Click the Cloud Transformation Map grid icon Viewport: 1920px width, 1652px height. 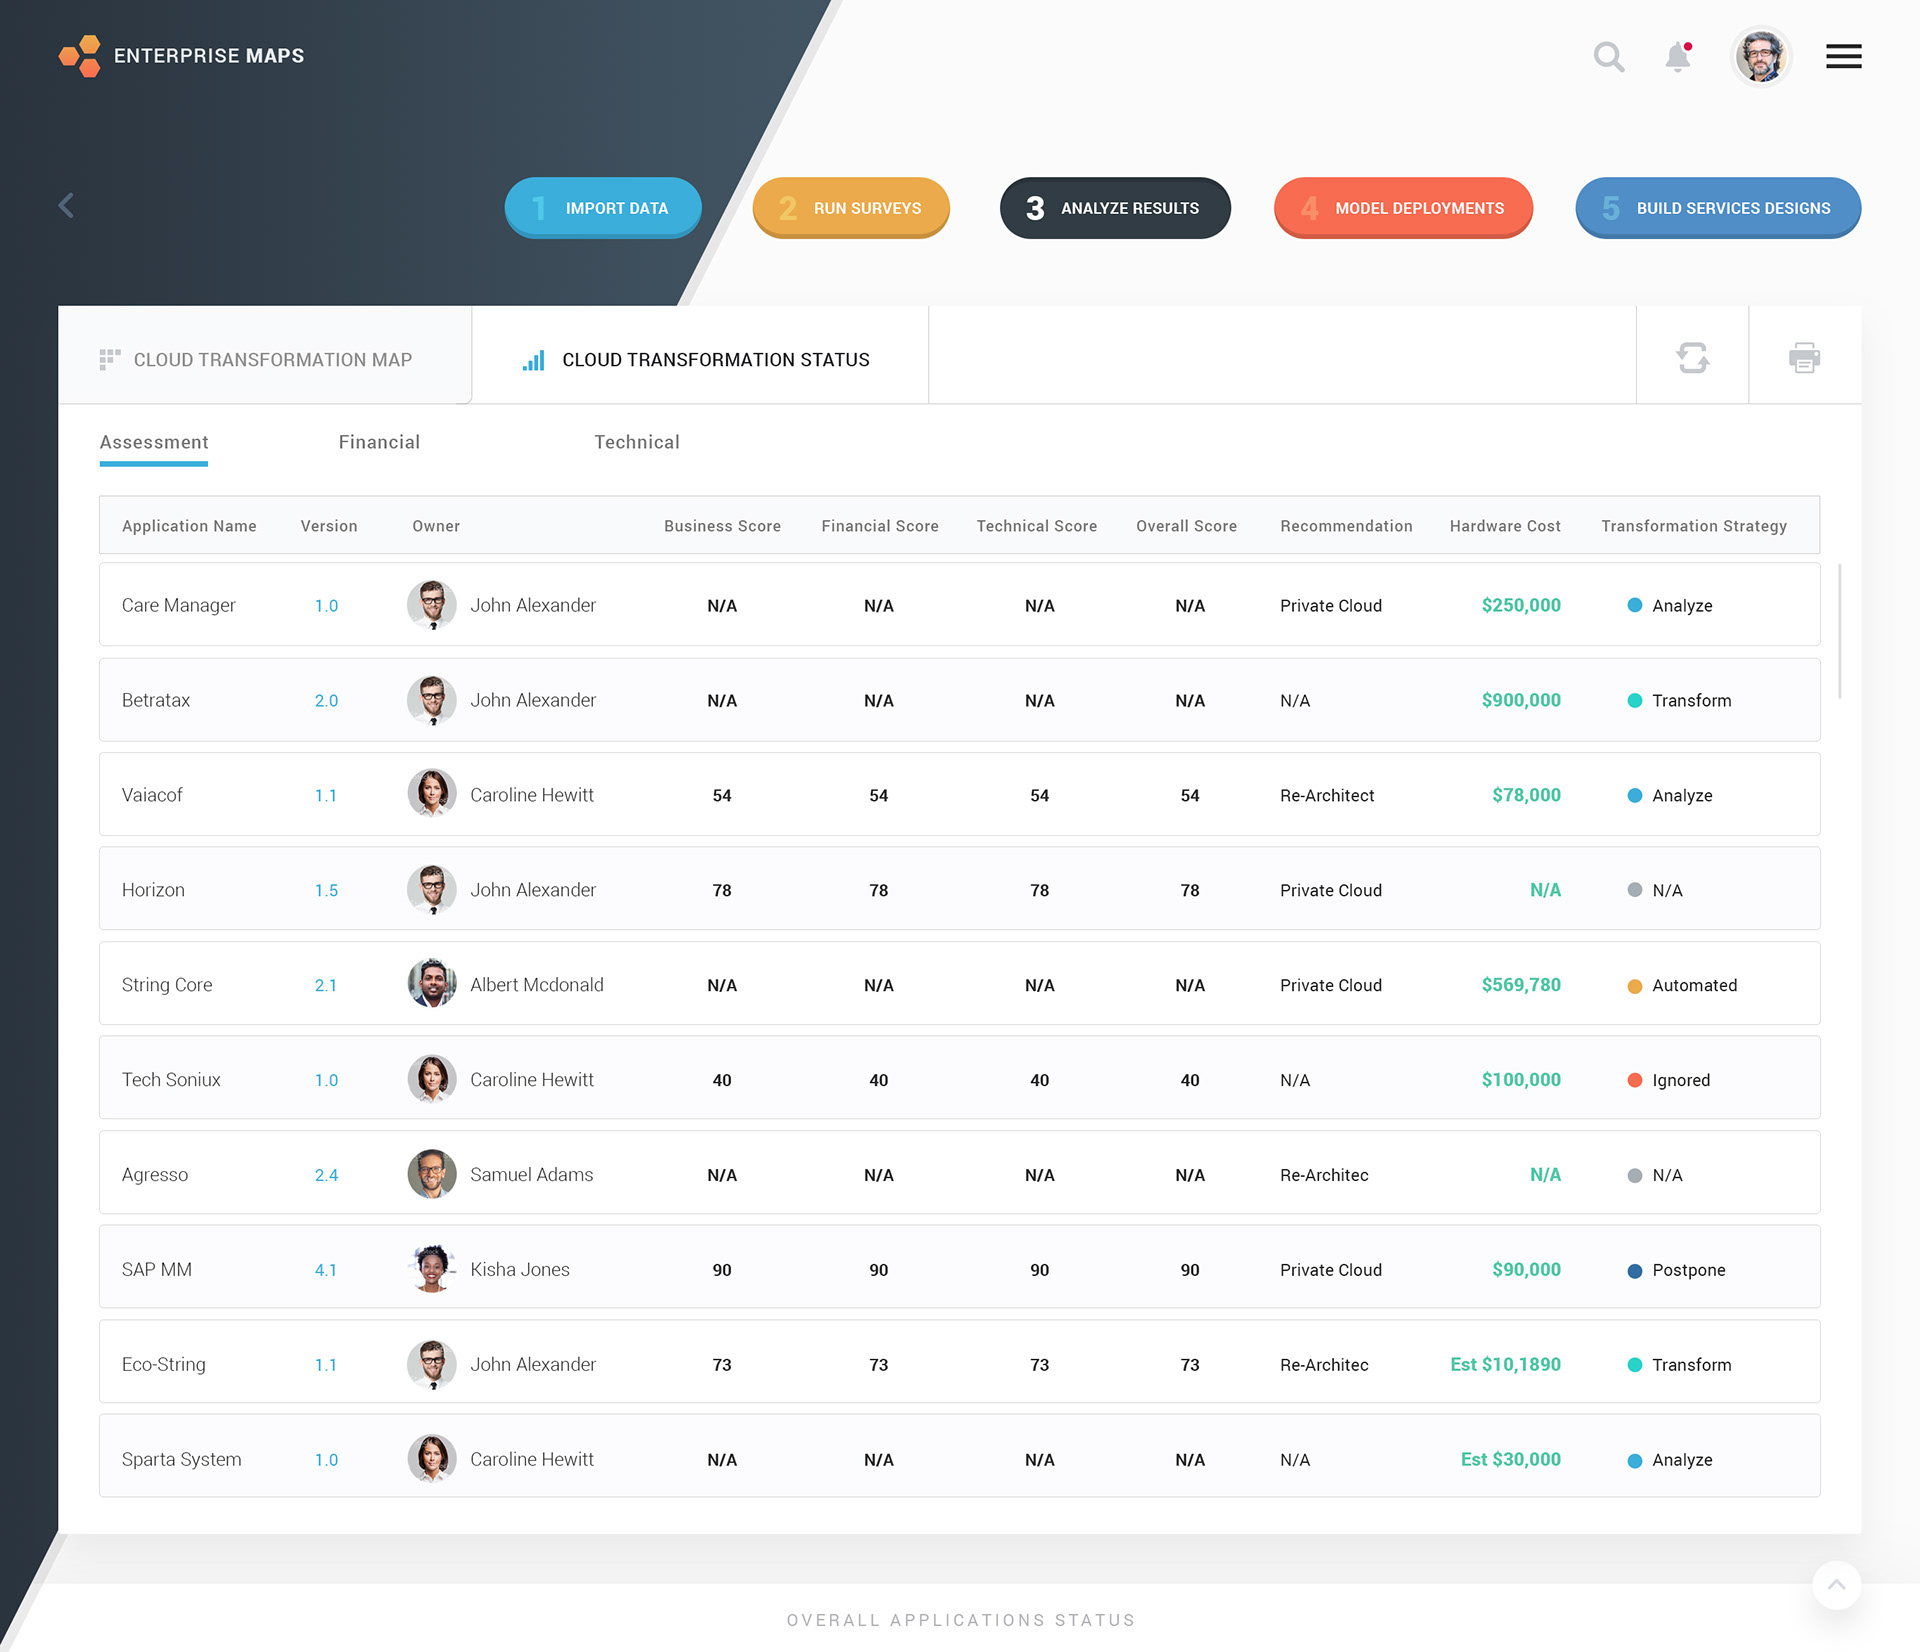[x=109, y=360]
